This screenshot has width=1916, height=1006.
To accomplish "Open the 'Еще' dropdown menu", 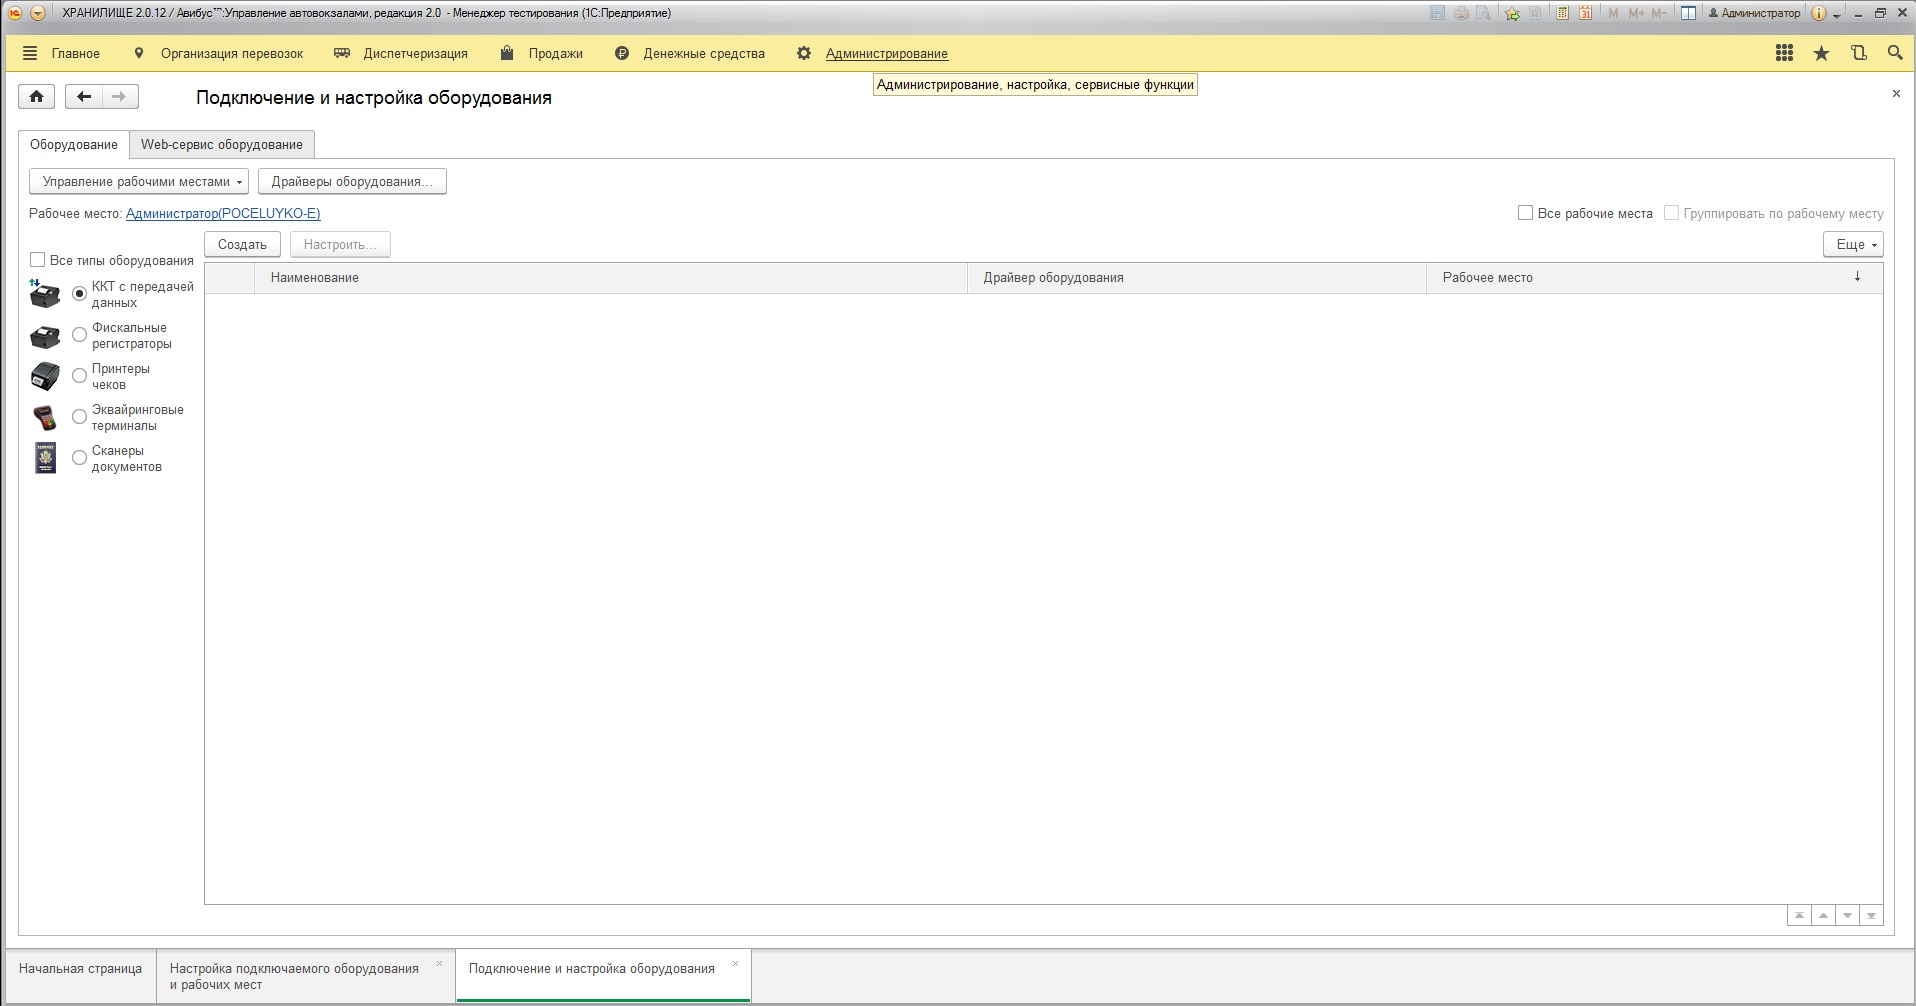I will coord(1853,244).
